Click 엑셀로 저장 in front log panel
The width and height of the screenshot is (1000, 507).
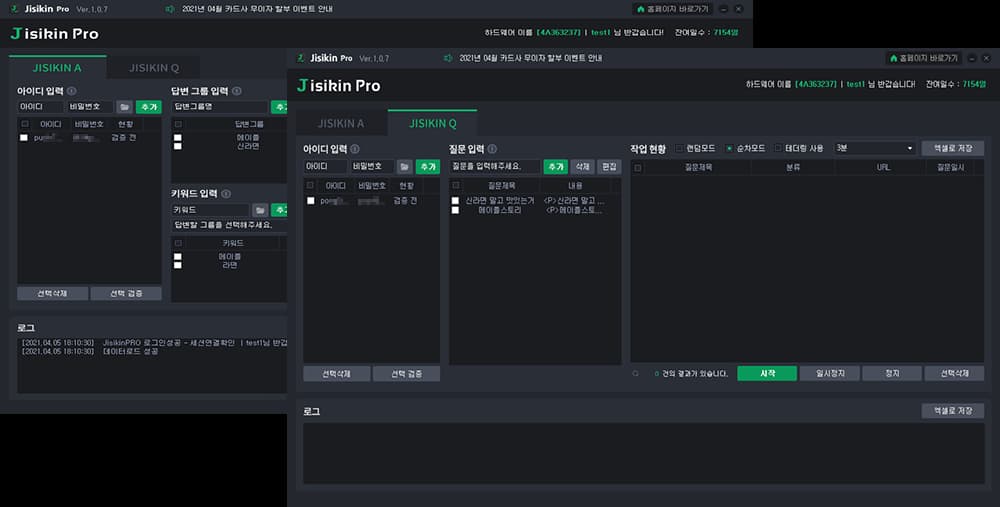(953, 411)
